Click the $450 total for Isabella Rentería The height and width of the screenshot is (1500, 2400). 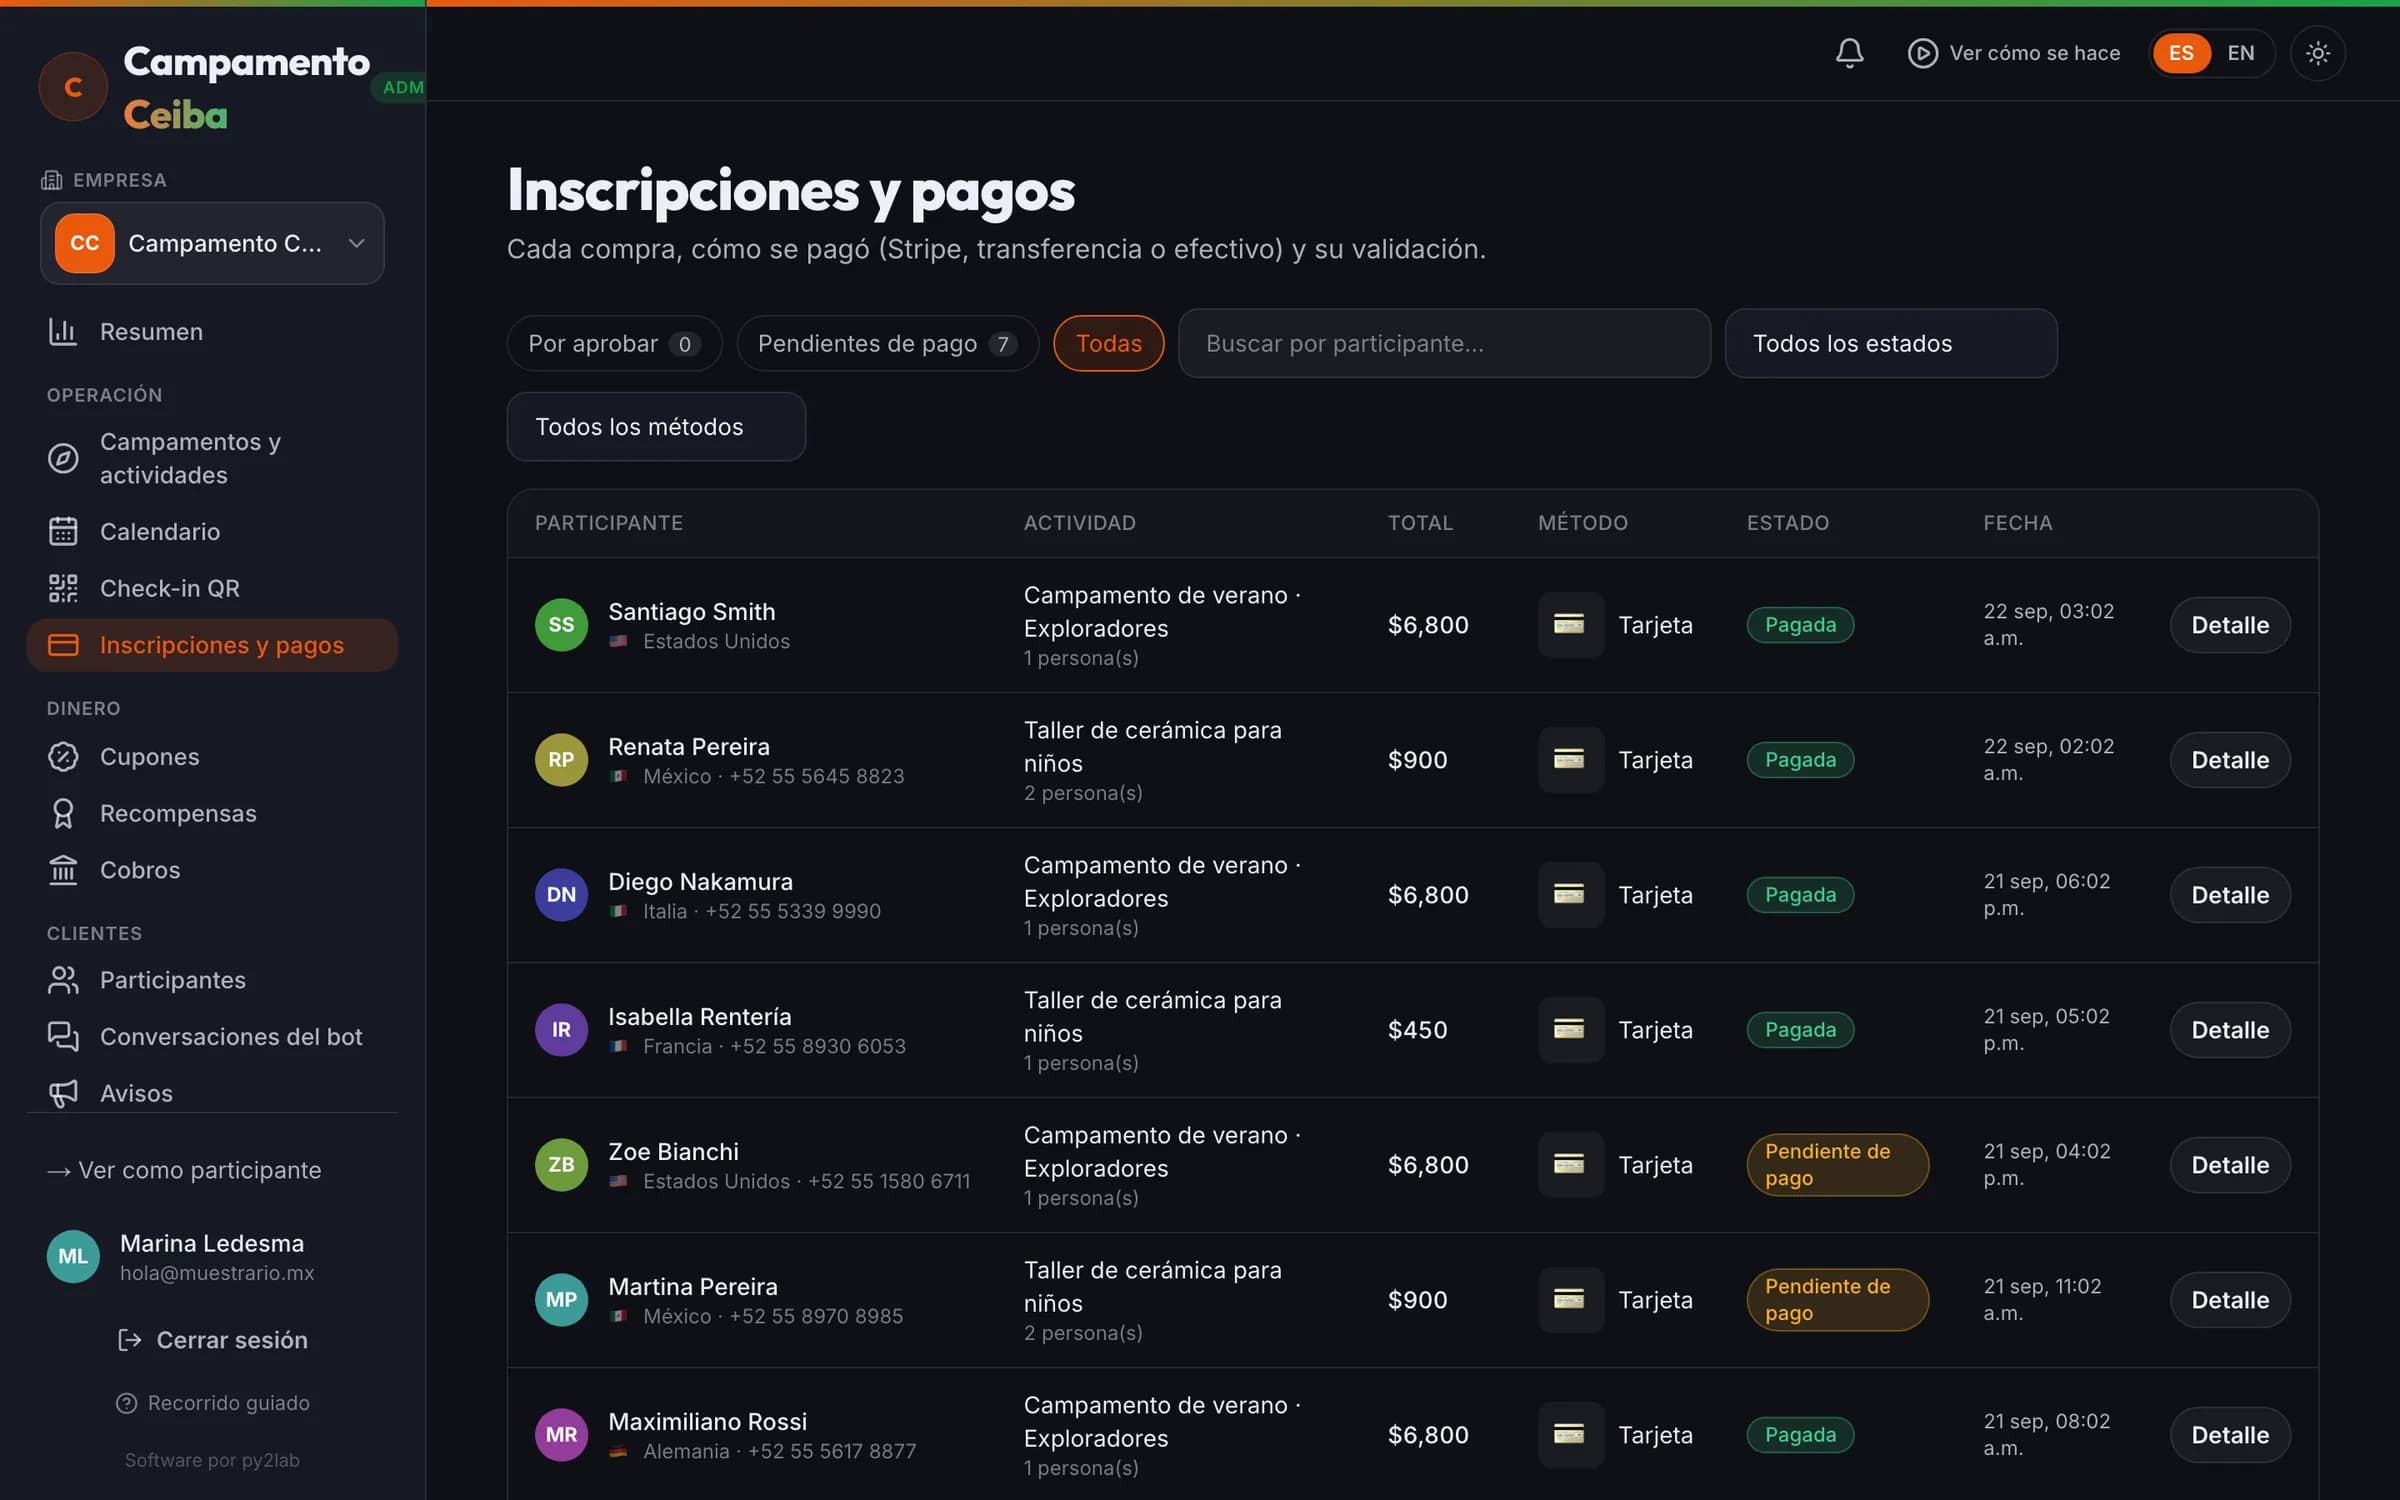pyautogui.click(x=1417, y=1030)
